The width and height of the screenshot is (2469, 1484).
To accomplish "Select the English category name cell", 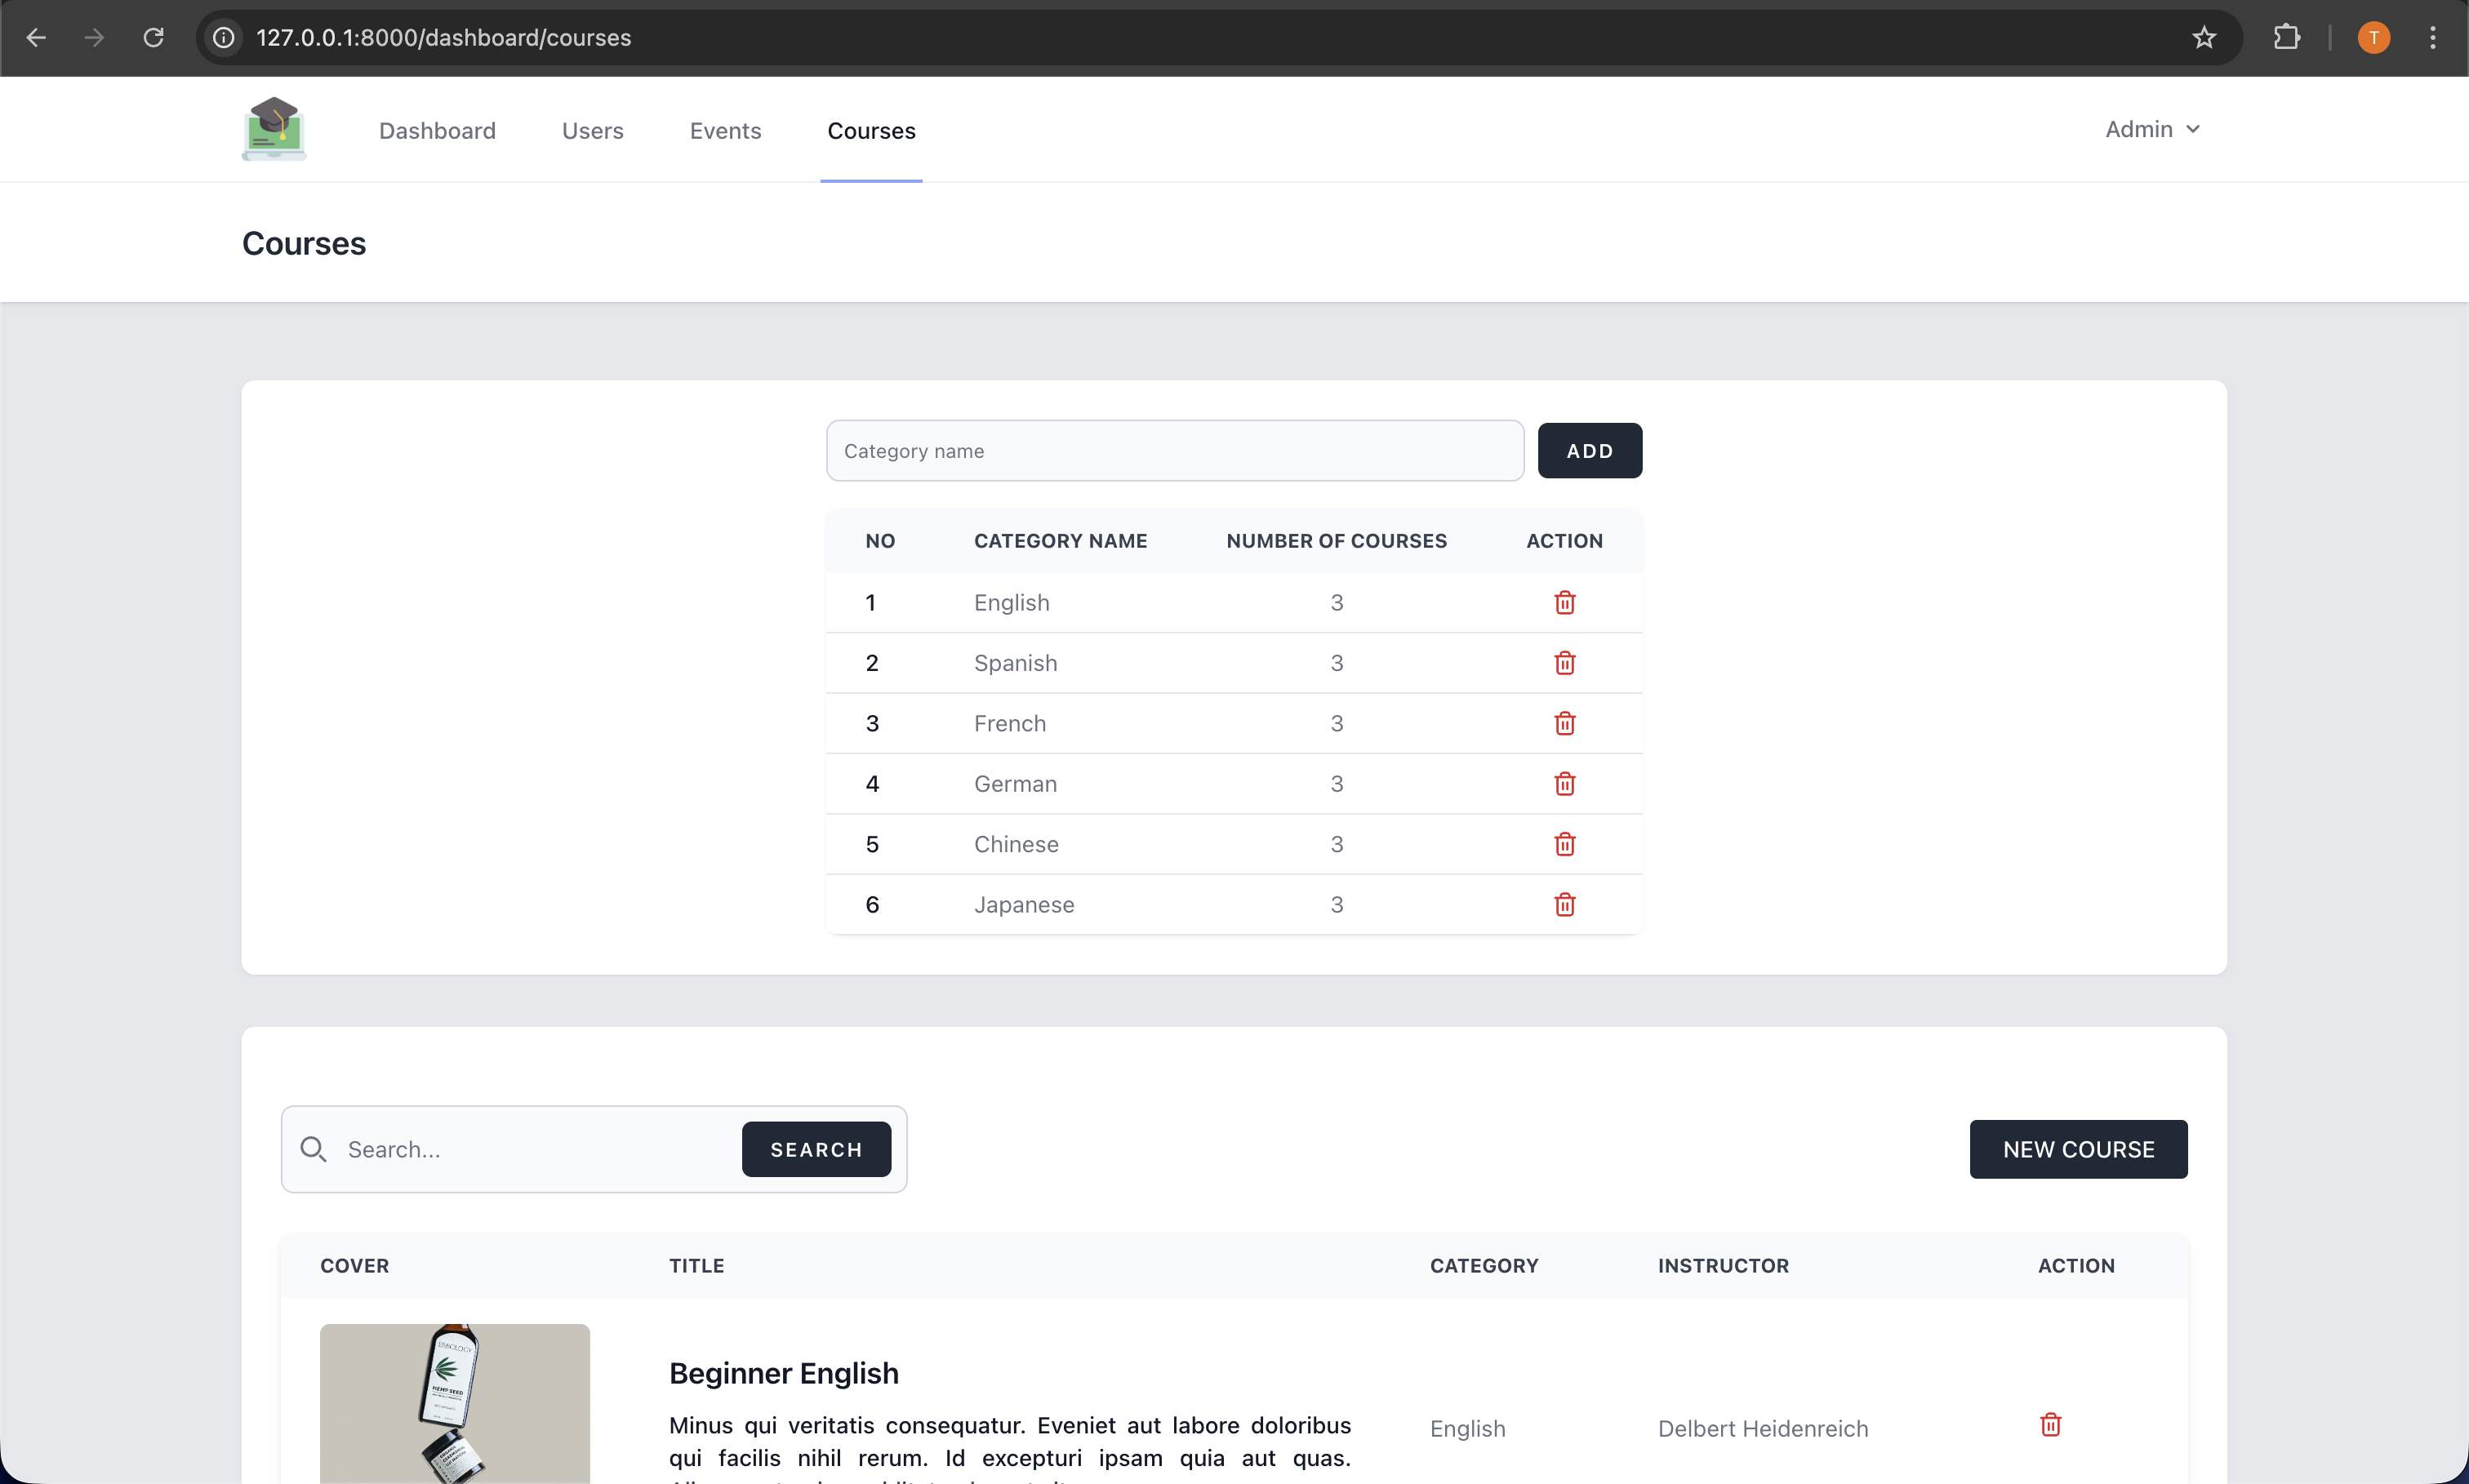I will click(1011, 602).
